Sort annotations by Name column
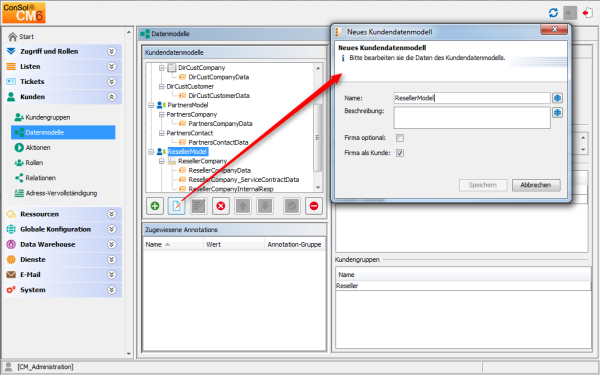Screen dimensions: 600x375 (173, 245)
